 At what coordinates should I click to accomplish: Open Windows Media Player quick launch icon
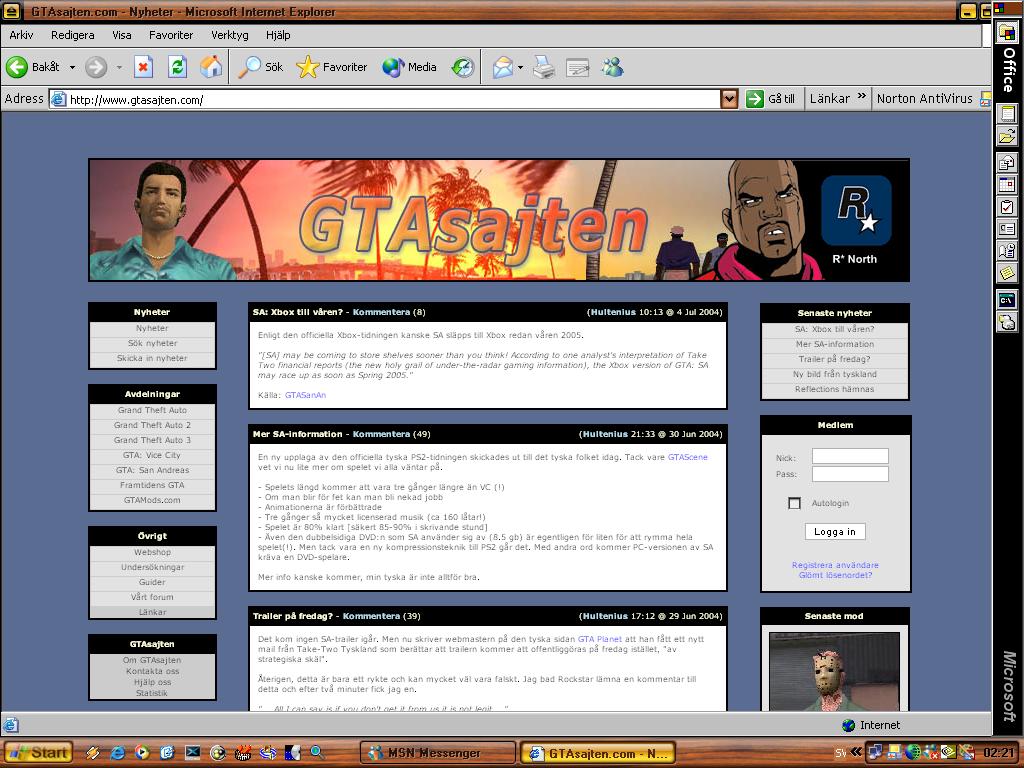(x=142, y=753)
